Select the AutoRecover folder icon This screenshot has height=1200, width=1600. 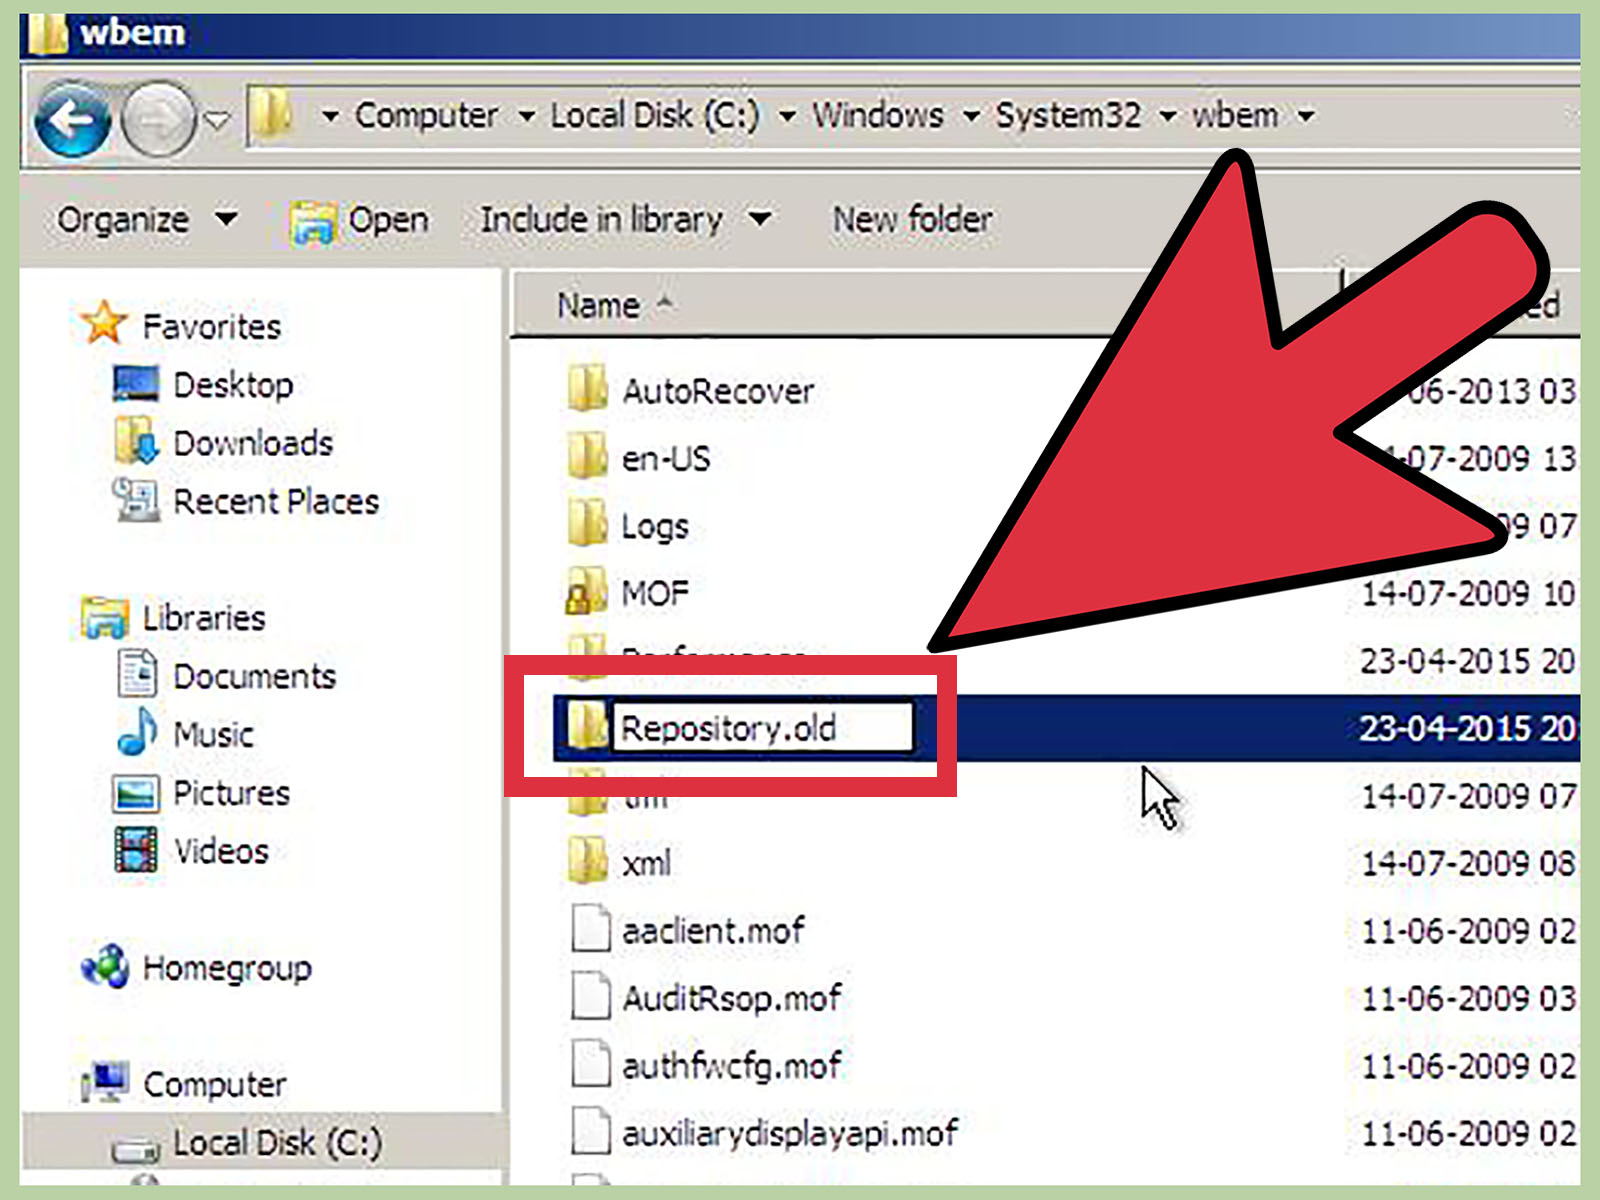pos(587,388)
